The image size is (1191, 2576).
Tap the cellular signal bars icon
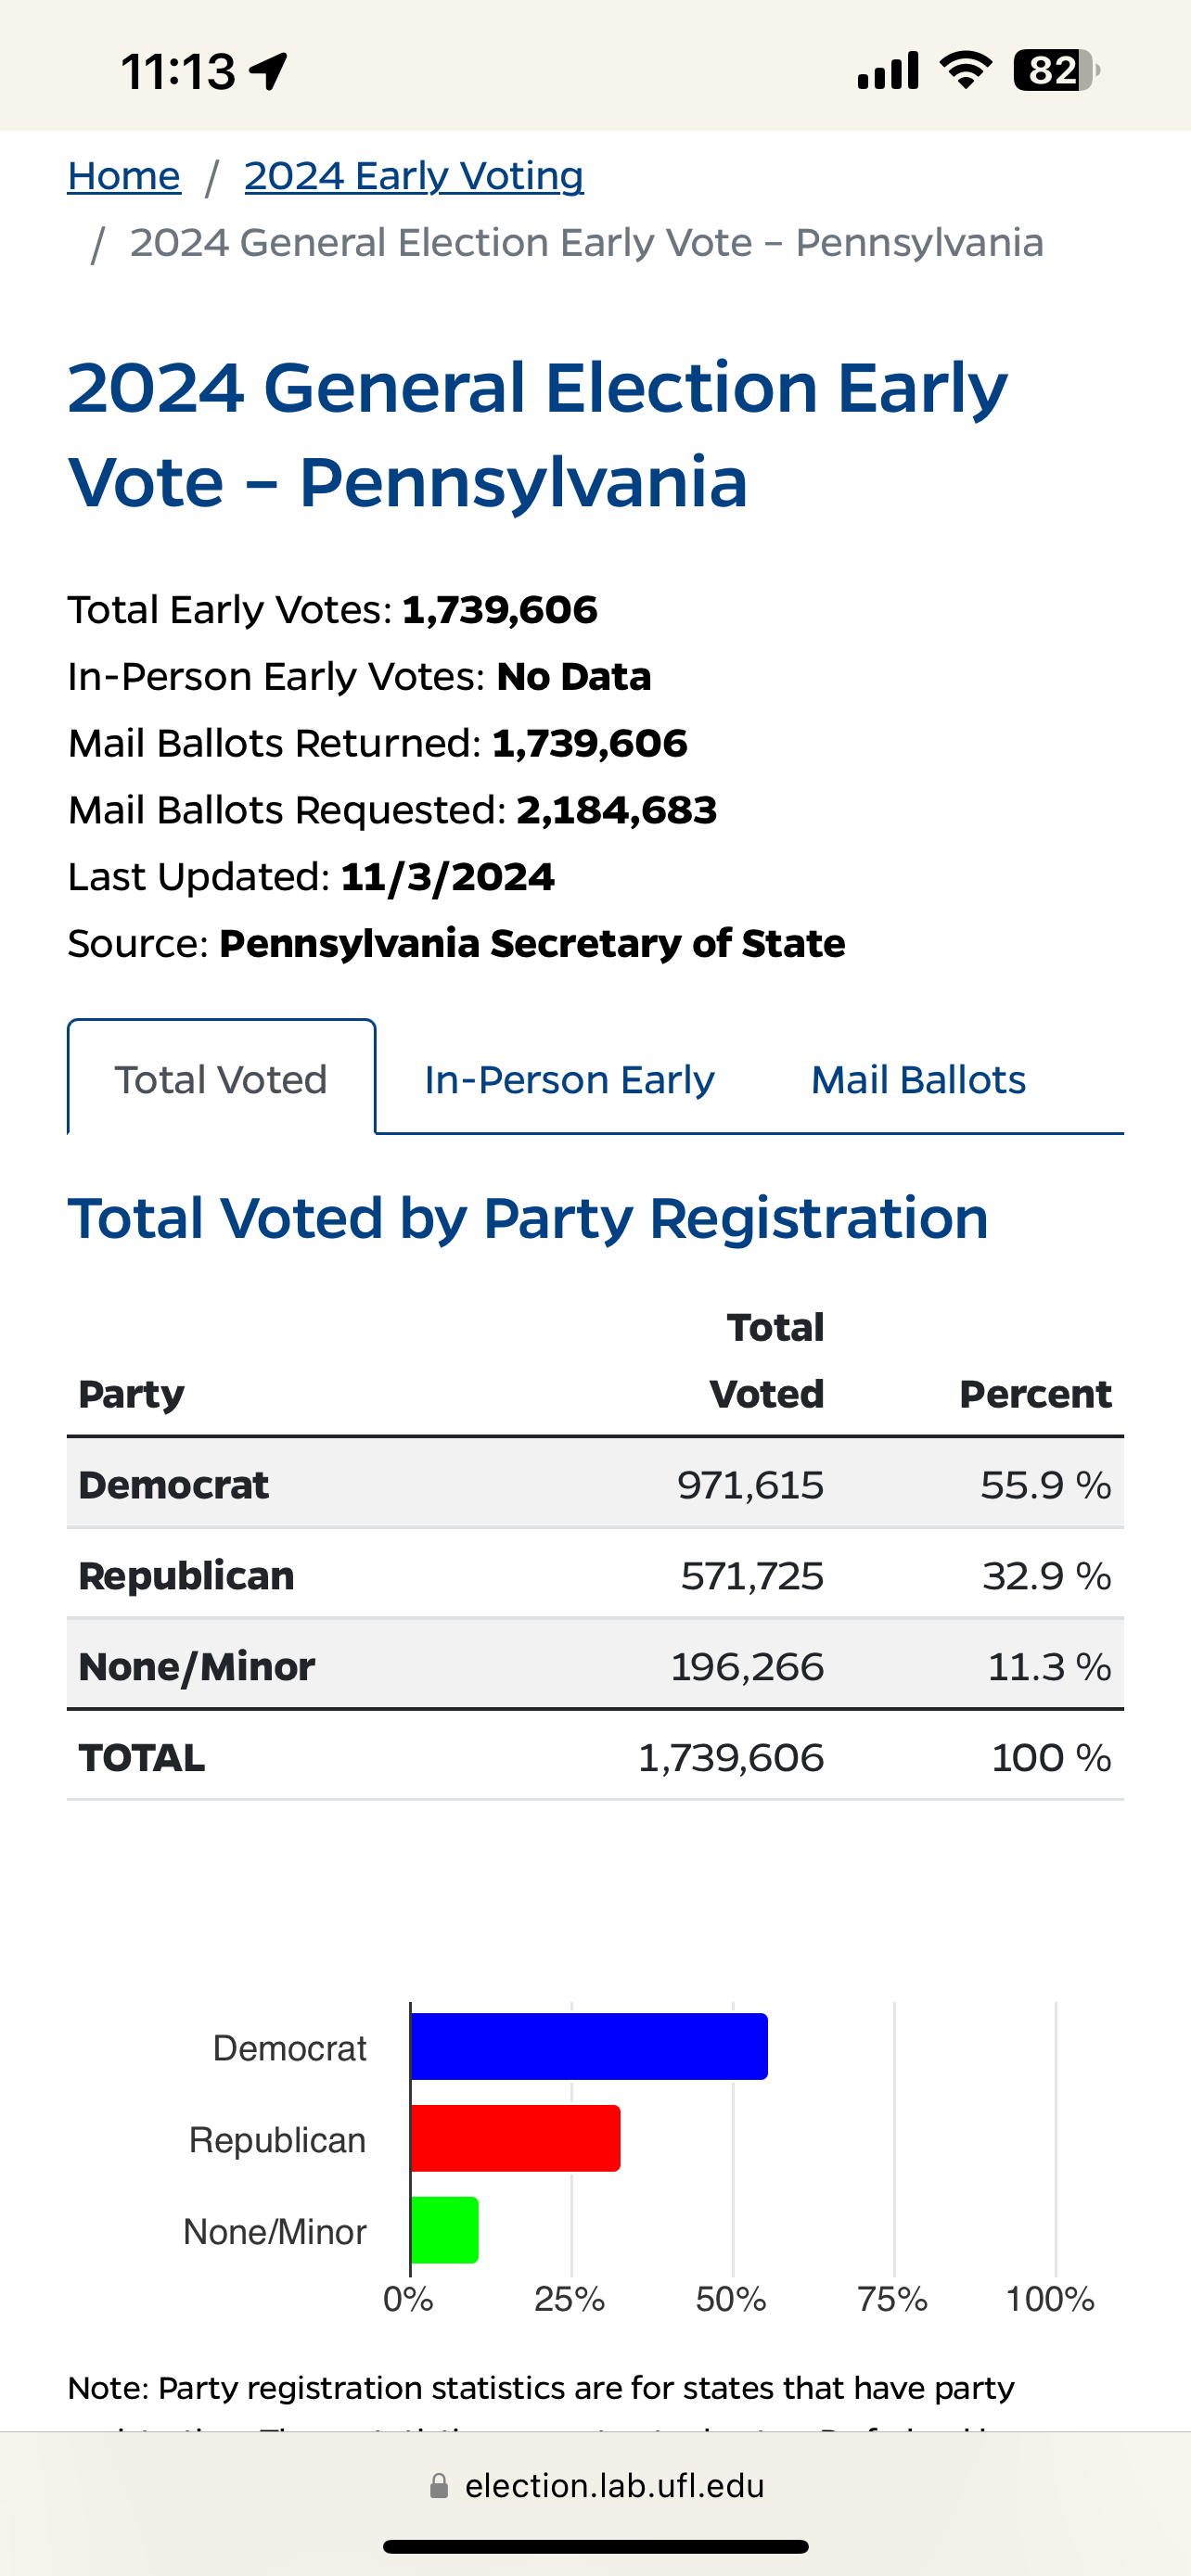887,71
